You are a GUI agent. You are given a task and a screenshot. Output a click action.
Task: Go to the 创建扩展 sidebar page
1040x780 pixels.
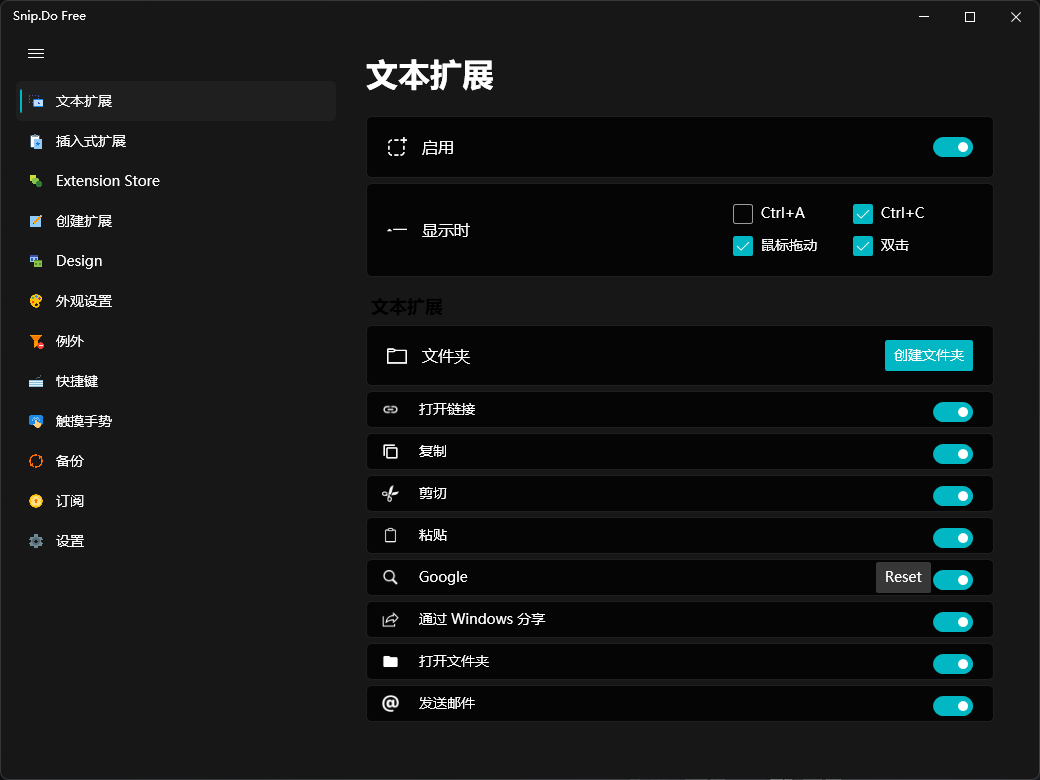pyautogui.click(x=84, y=221)
